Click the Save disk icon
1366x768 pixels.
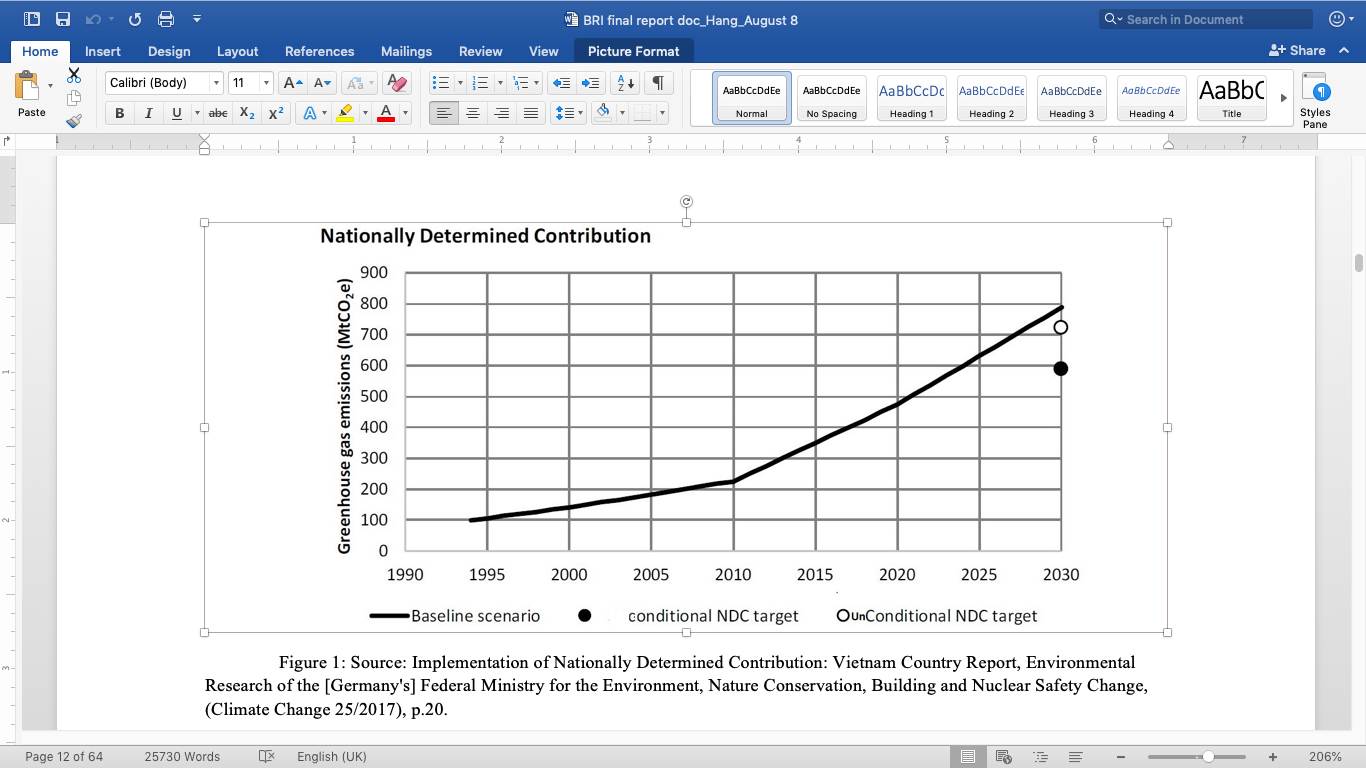tap(63, 19)
